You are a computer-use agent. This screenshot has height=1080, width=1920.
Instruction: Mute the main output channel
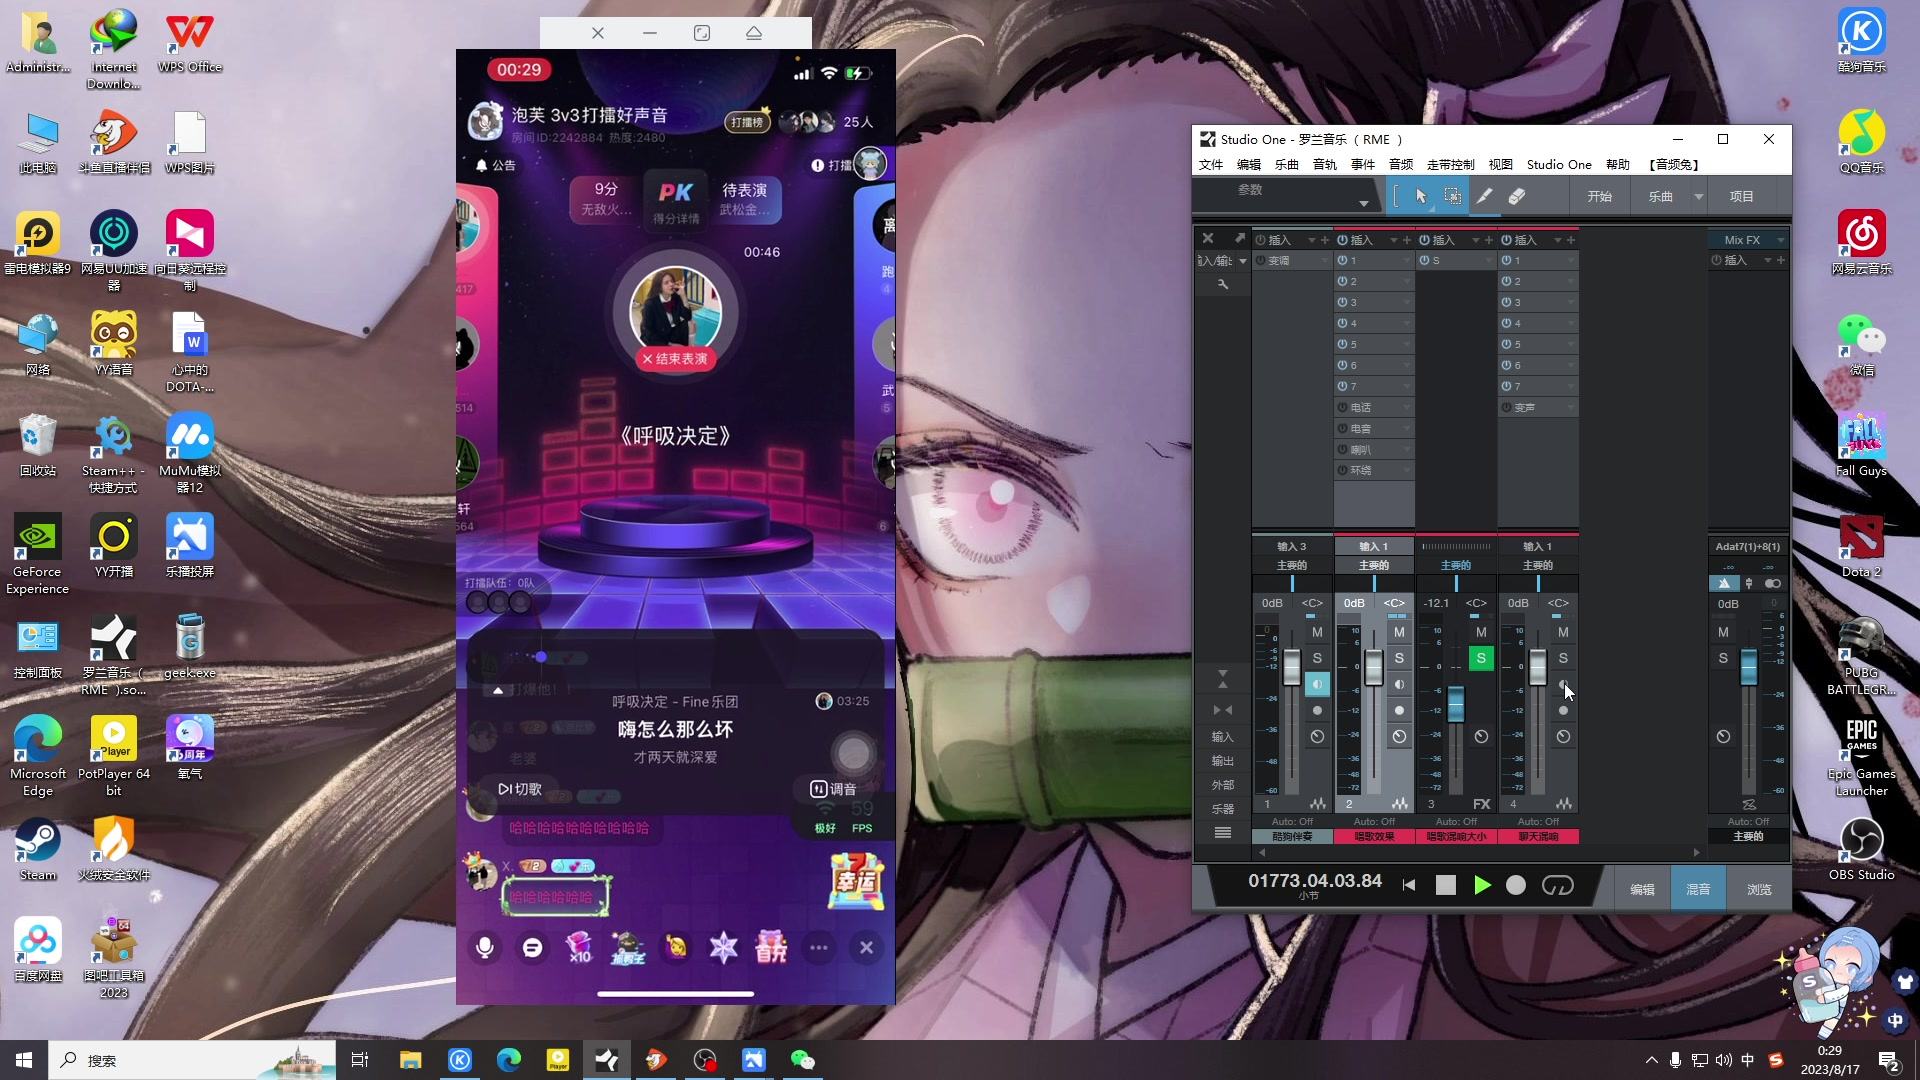point(1723,632)
